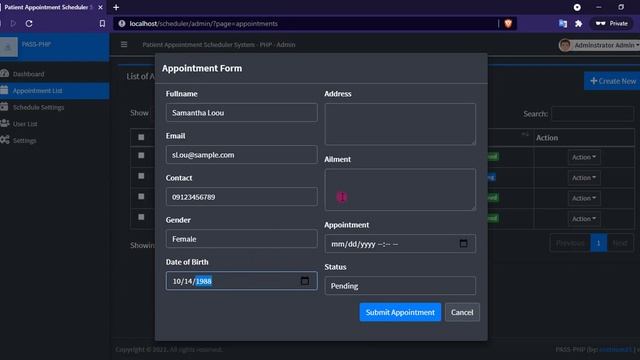Check the fourth appointment row checkbox
This screenshot has height=360, width=640.
click(x=141, y=217)
